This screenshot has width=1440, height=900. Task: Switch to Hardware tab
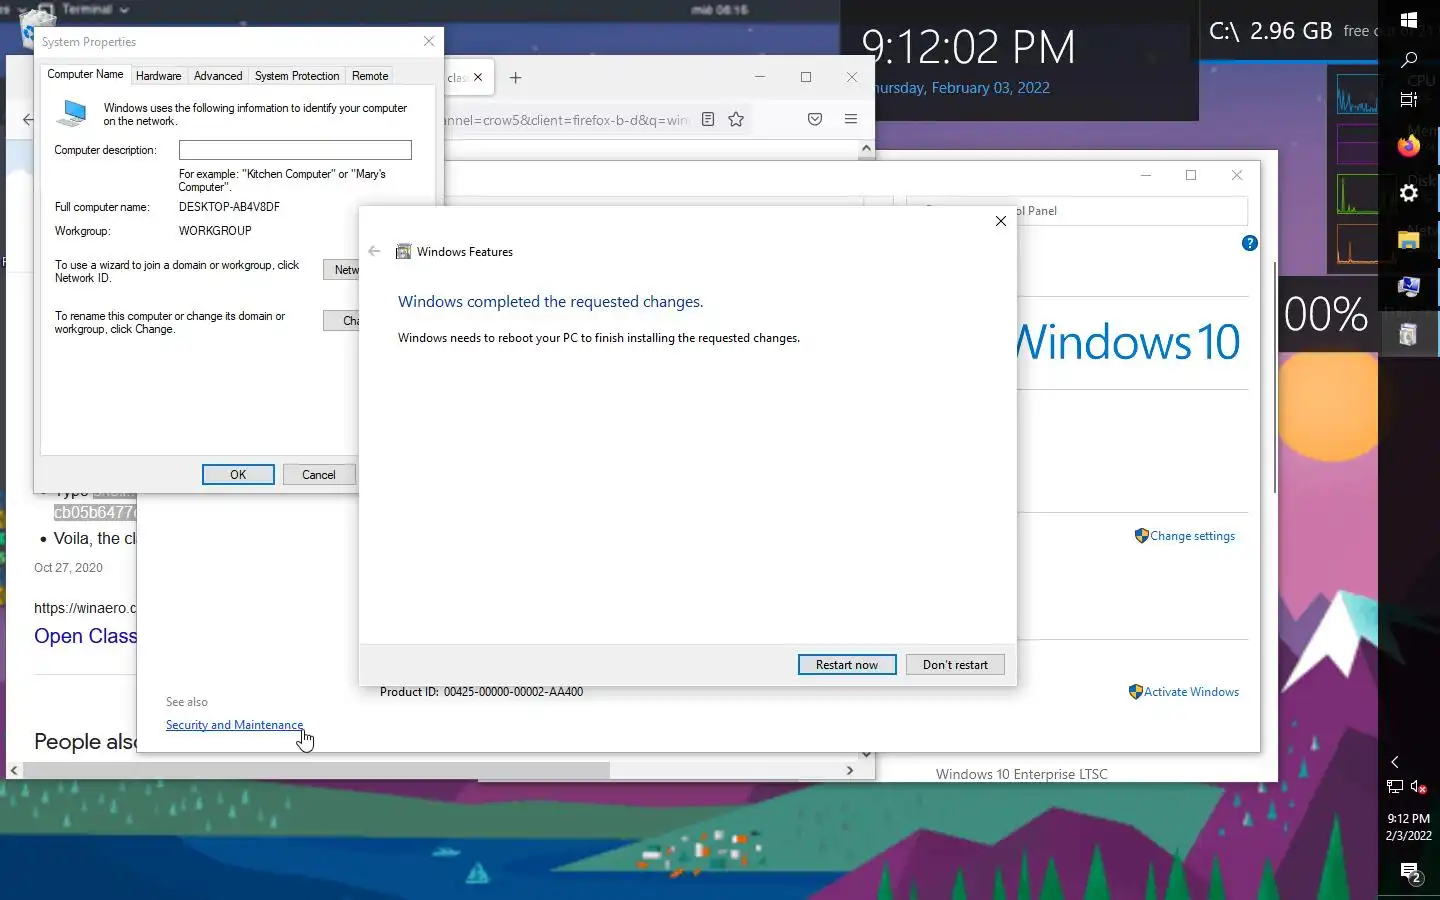158,76
